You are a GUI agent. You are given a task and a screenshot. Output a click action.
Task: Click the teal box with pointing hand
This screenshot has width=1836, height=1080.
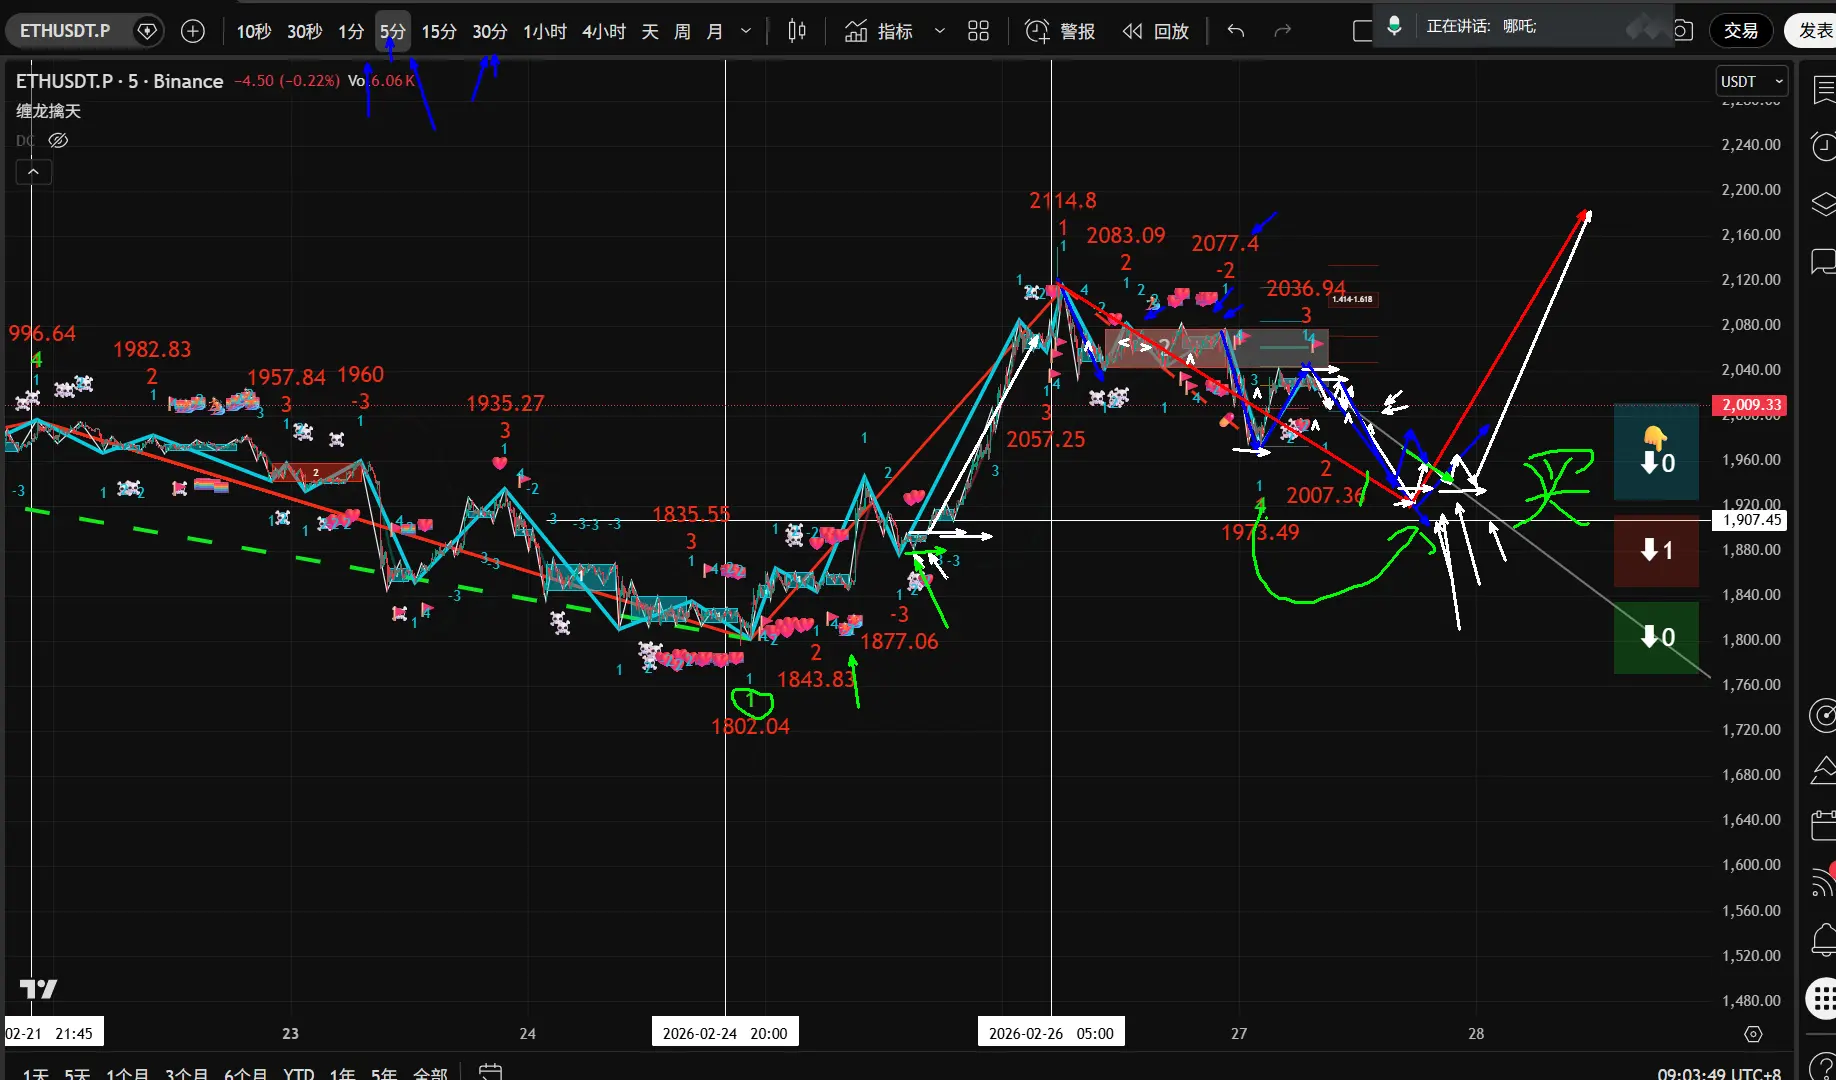tap(1656, 452)
